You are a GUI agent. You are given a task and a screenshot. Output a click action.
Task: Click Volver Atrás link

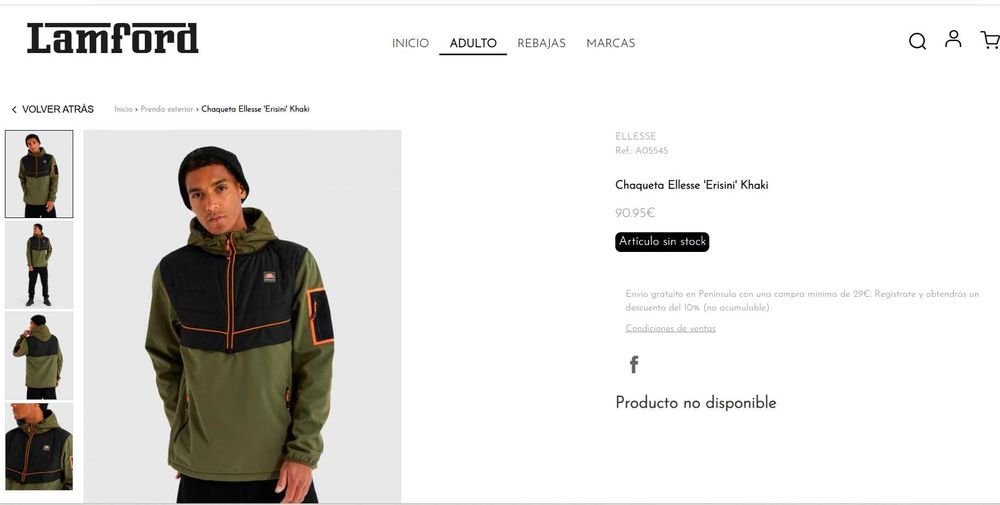pyautogui.click(x=57, y=109)
